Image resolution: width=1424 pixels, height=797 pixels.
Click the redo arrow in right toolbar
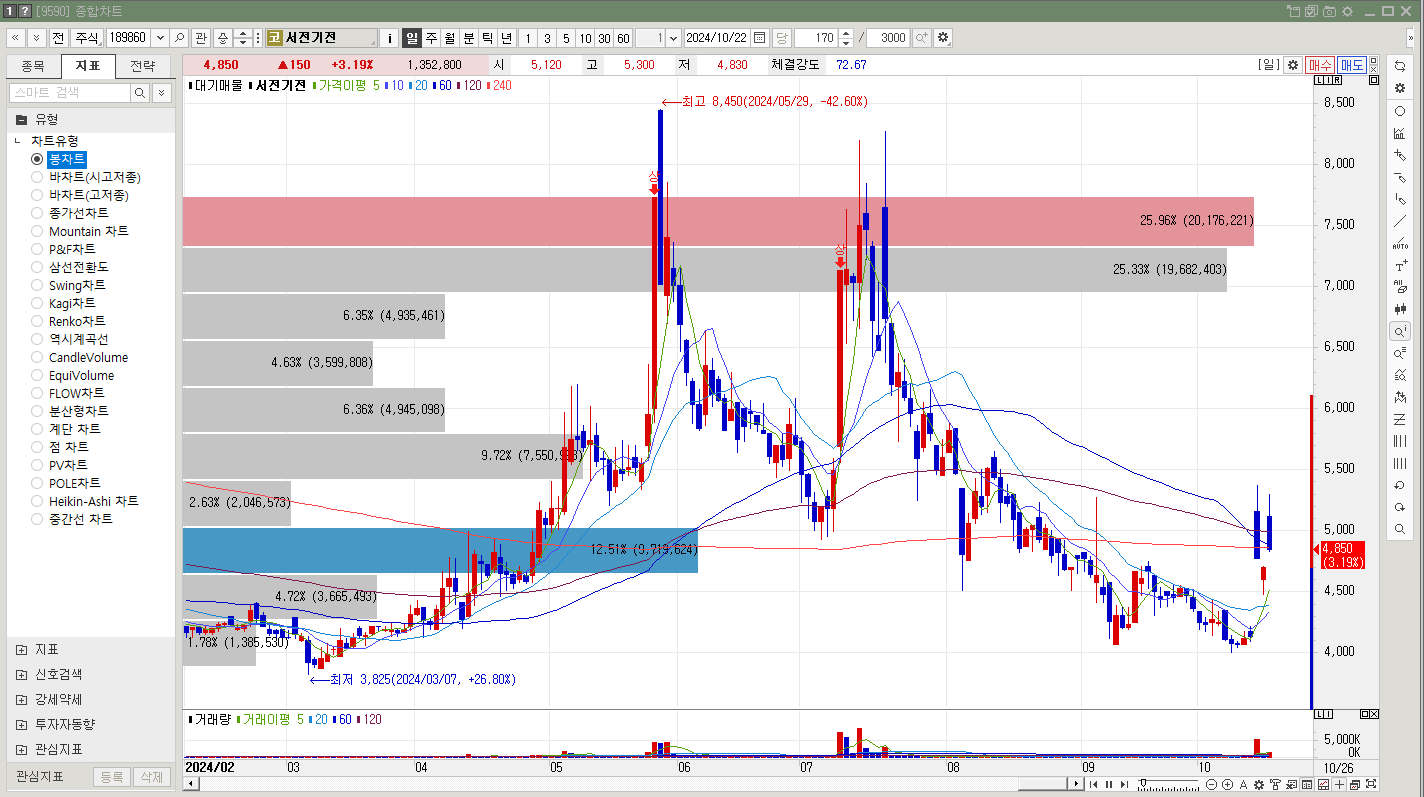(x=1400, y=507)
